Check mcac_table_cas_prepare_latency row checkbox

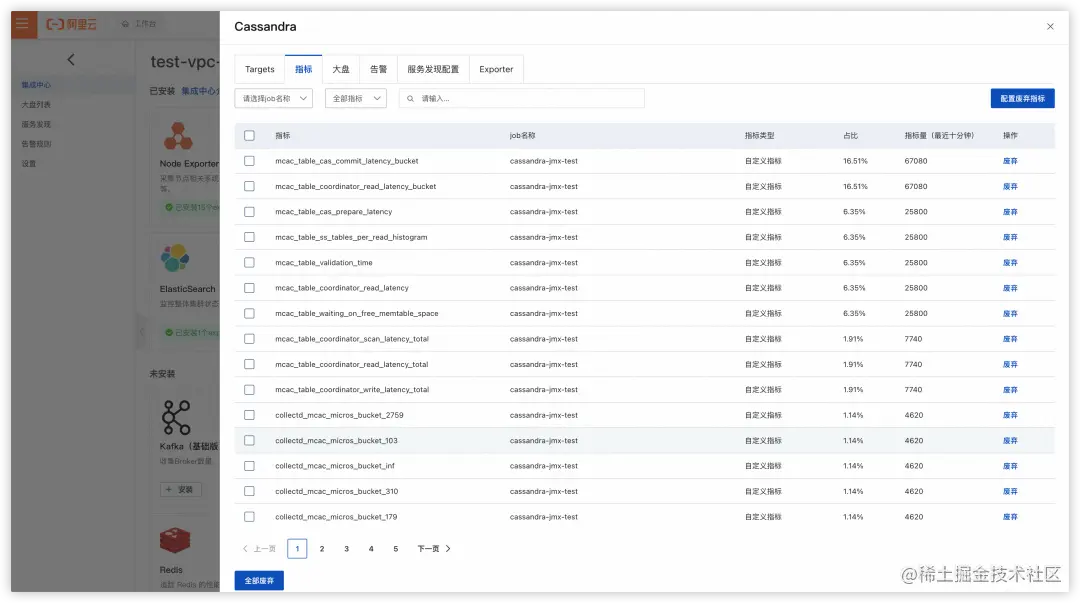click(x=249, y=212)
